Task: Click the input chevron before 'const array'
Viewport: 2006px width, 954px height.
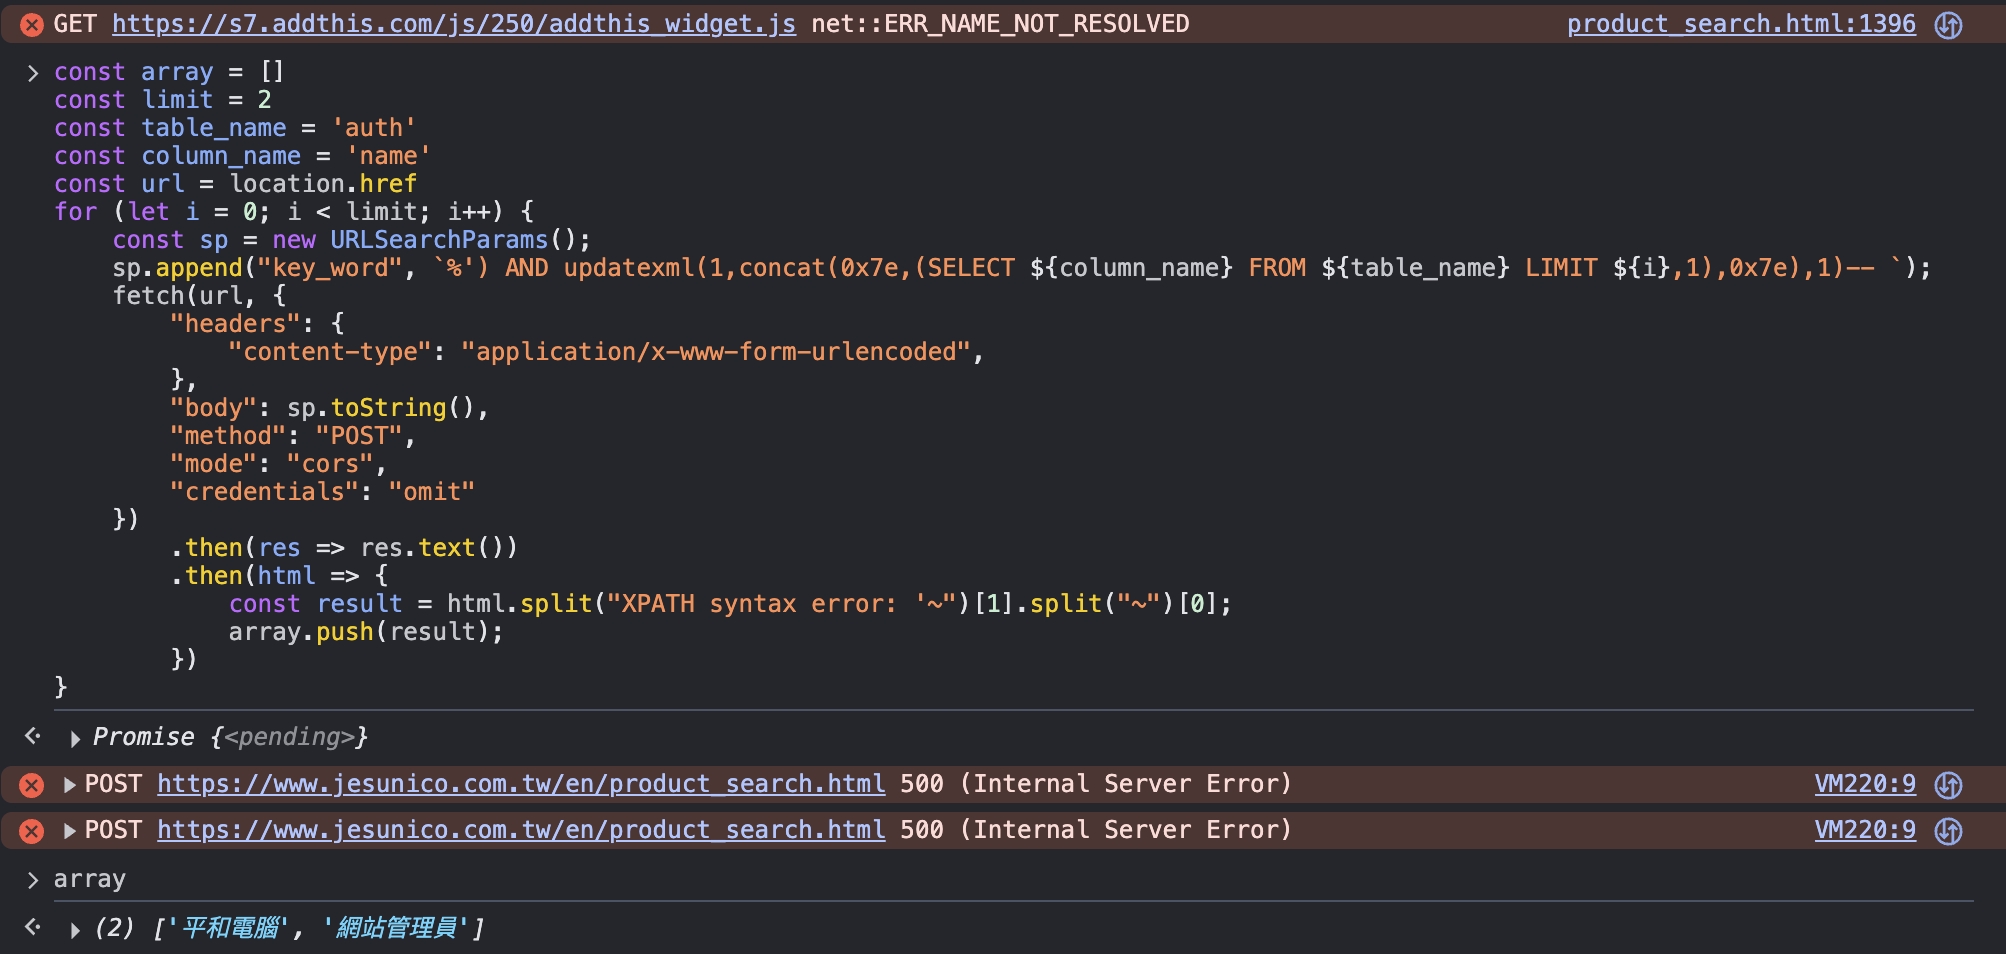Action: pos(33,73)
